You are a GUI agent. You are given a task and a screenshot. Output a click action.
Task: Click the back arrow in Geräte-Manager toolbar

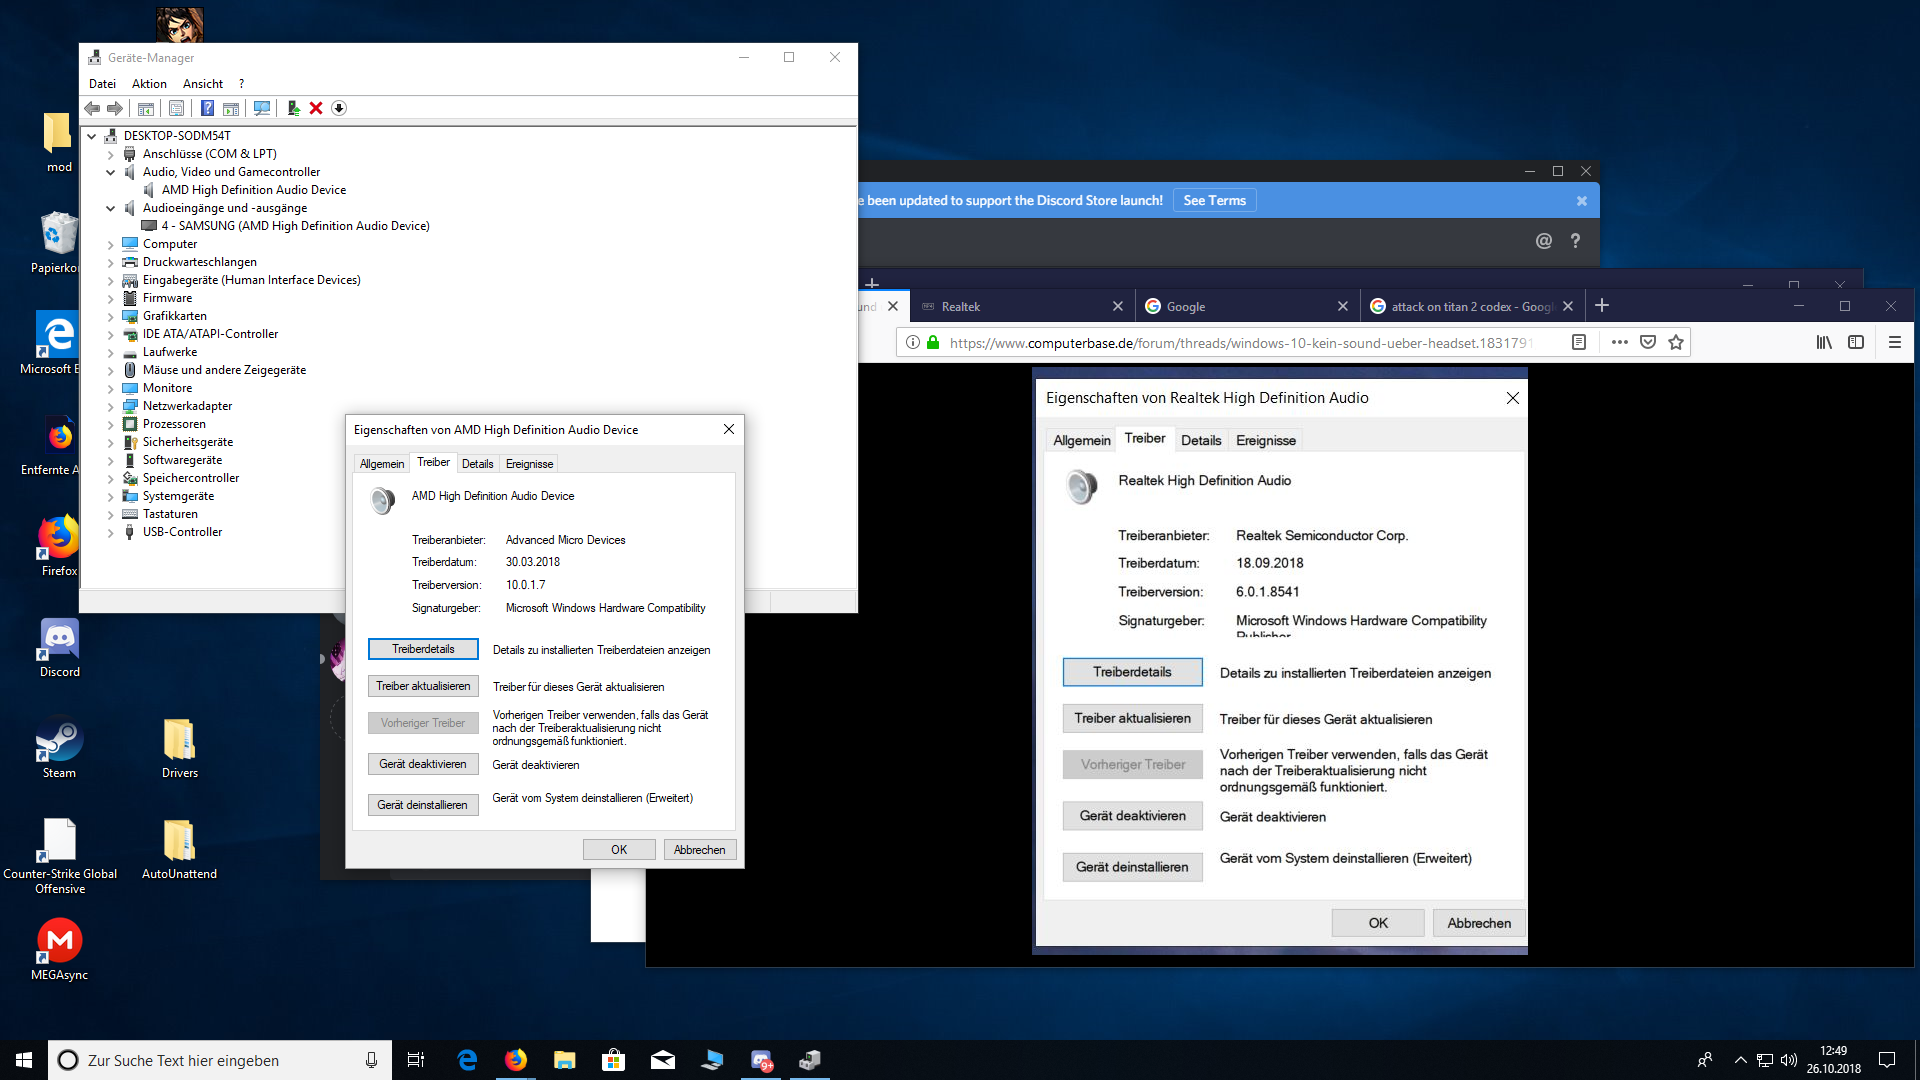(x=92, y=108)
